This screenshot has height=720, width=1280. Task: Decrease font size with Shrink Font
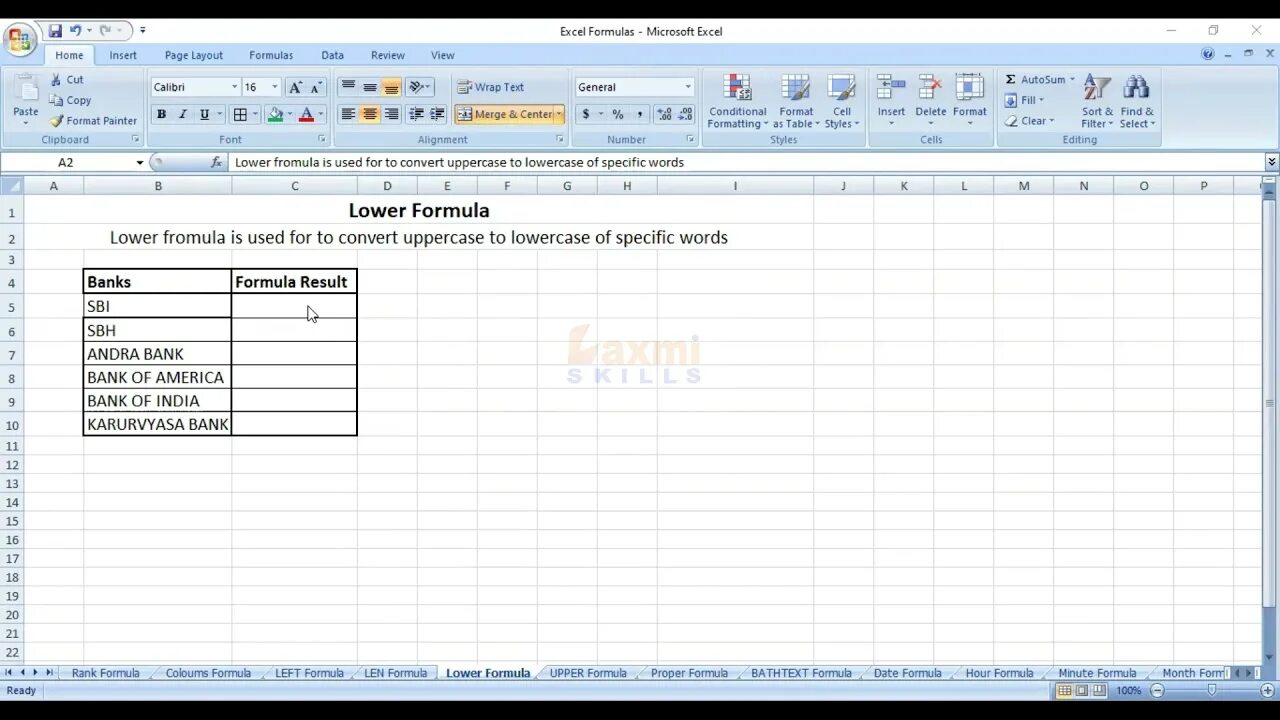pos(316,87)
